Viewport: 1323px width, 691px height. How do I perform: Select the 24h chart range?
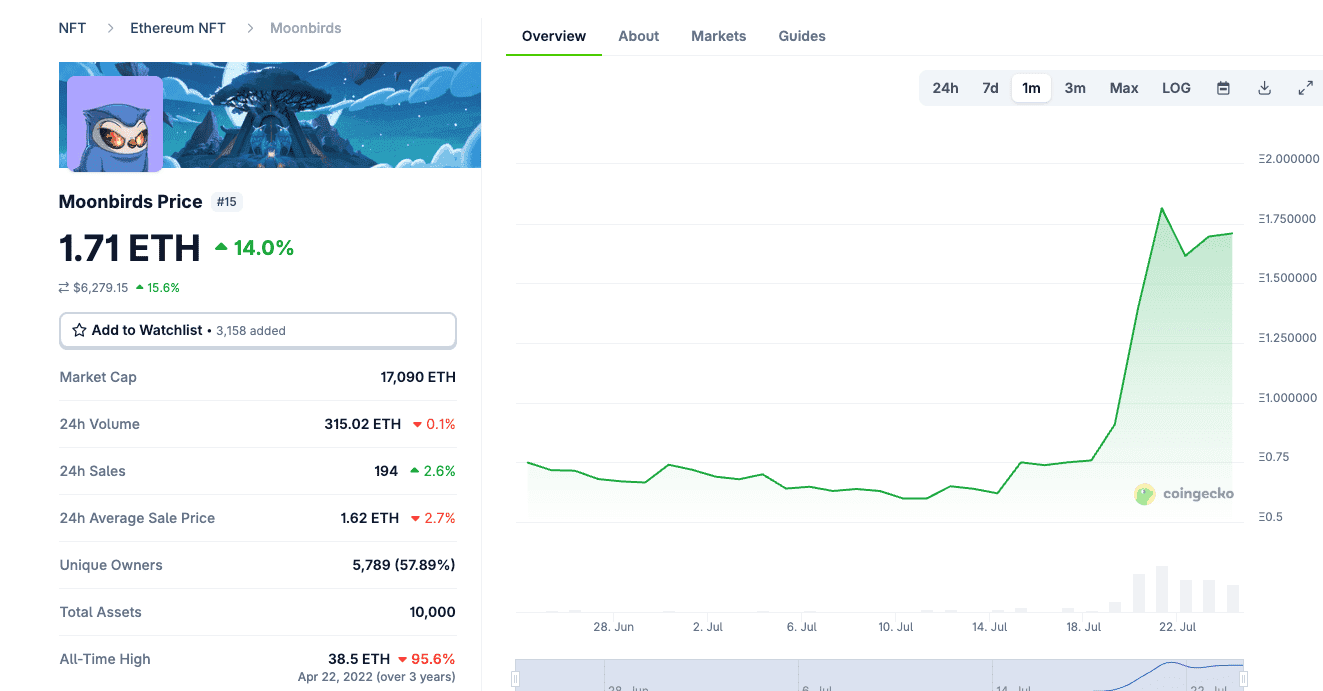(945, 88)
